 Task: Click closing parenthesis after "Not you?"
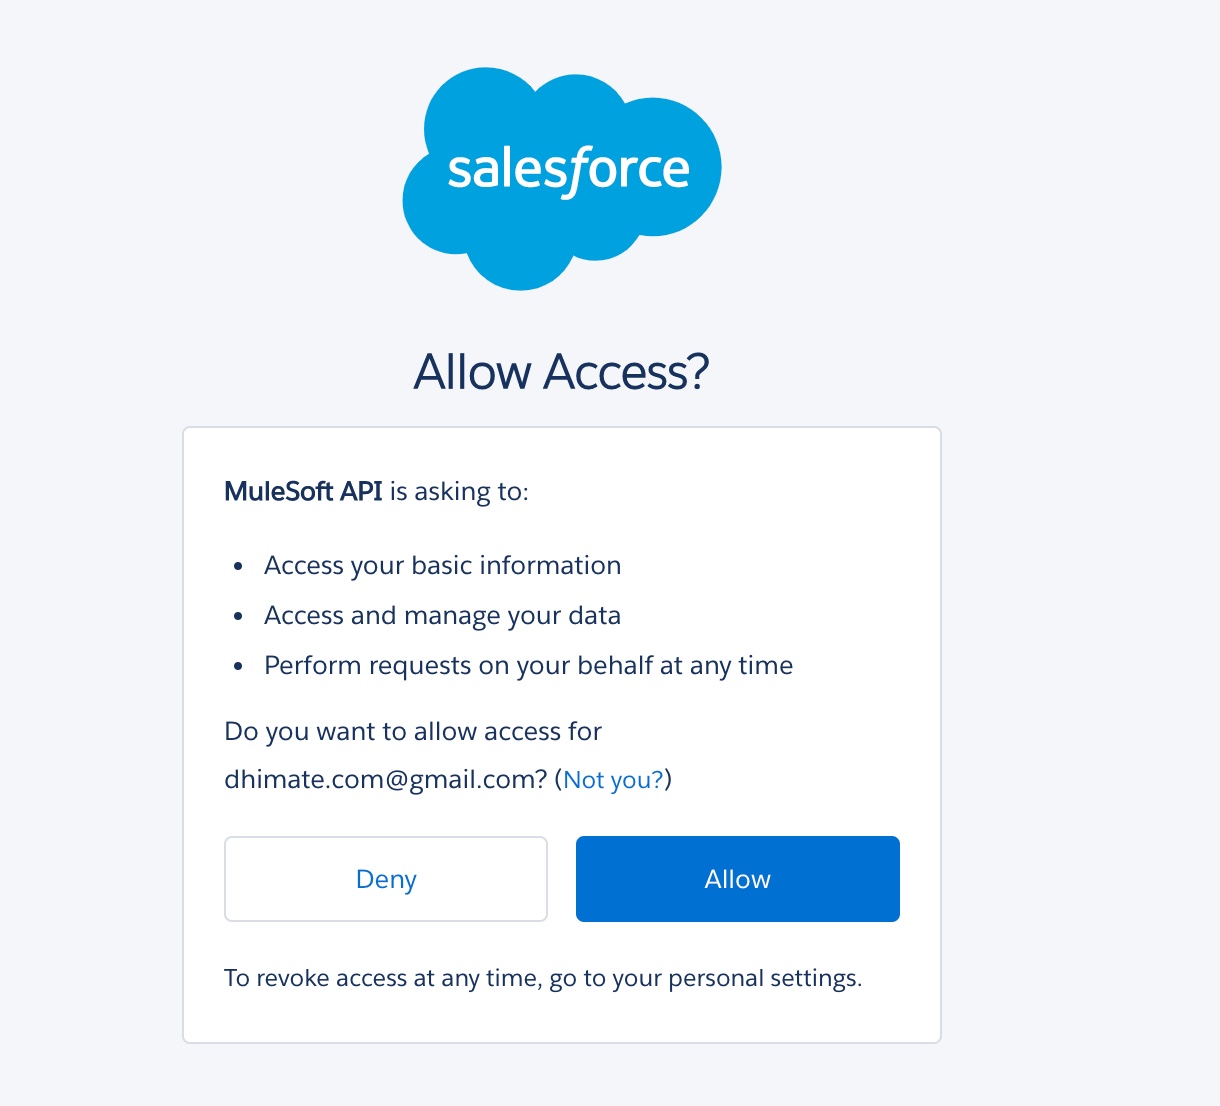pyautogui.click(x=668, y=780)
